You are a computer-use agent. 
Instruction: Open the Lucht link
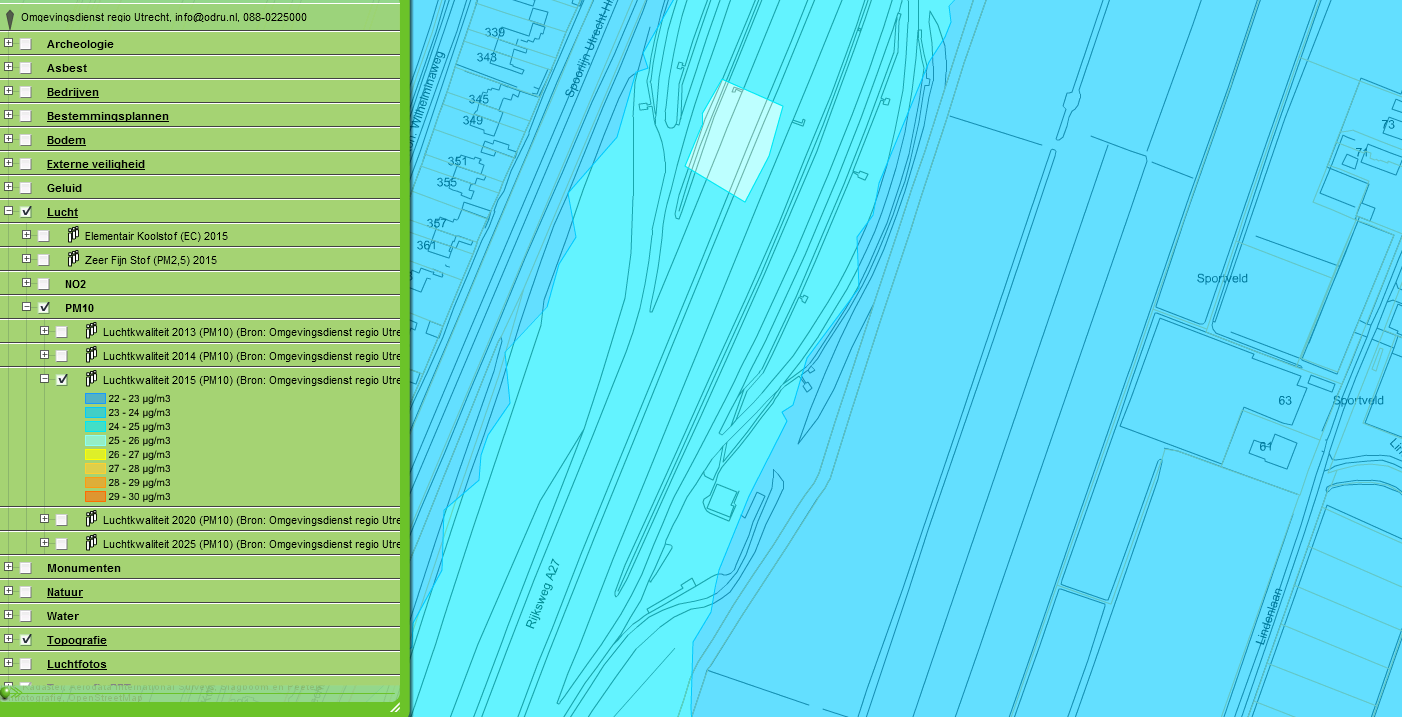62,212
